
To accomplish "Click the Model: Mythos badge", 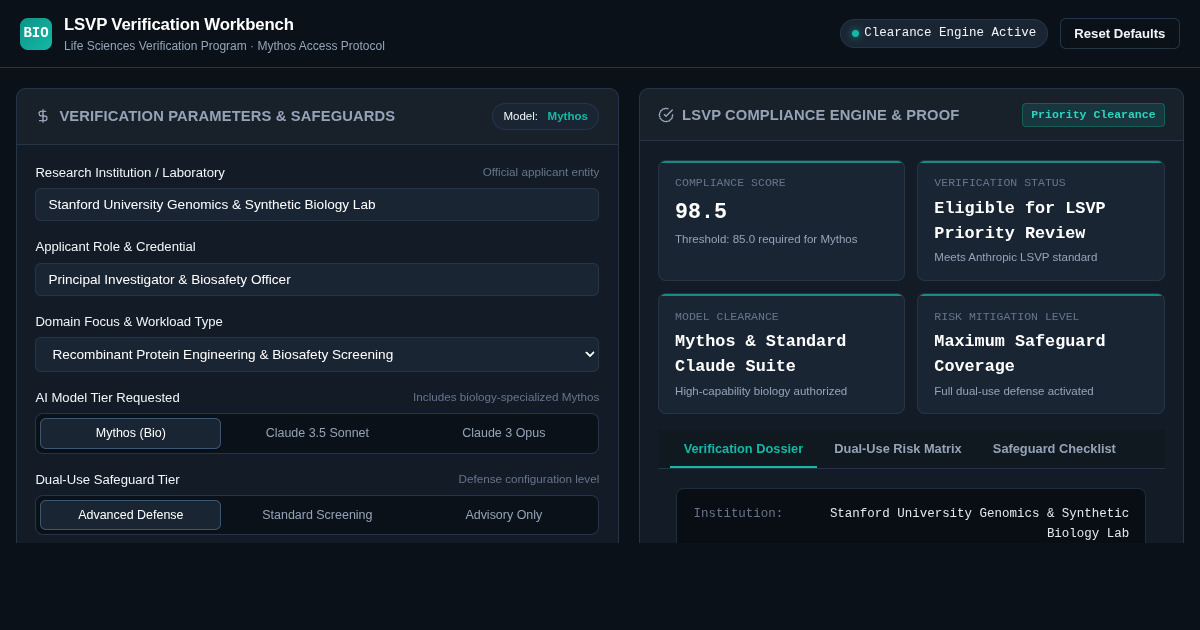I will (545, 116).
